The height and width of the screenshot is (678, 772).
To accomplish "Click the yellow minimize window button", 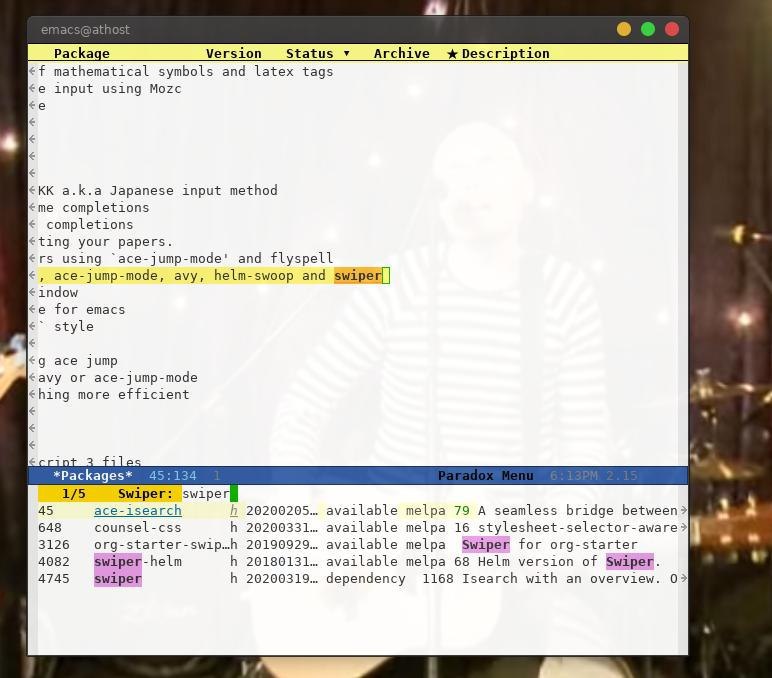I will (624, 30).
